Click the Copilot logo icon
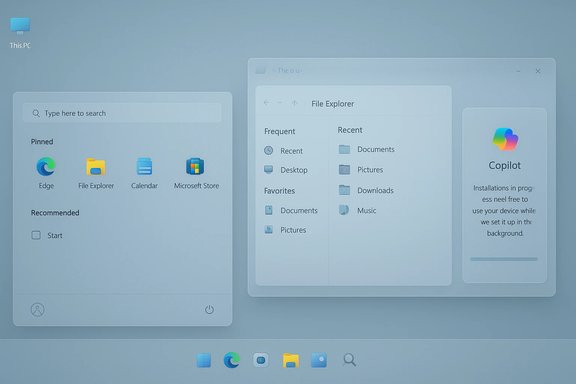The width and height of the screenshot is (576, 384). coord(505,139)
